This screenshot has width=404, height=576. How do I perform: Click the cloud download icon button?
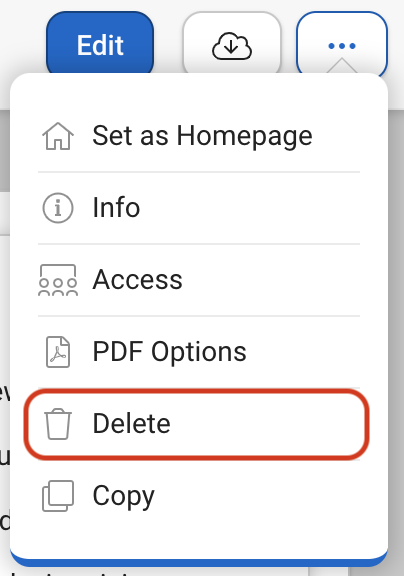(232, 46)
